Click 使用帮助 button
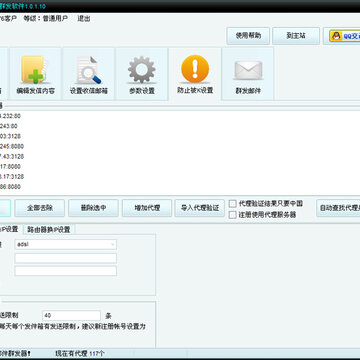 tap(248, 36)
